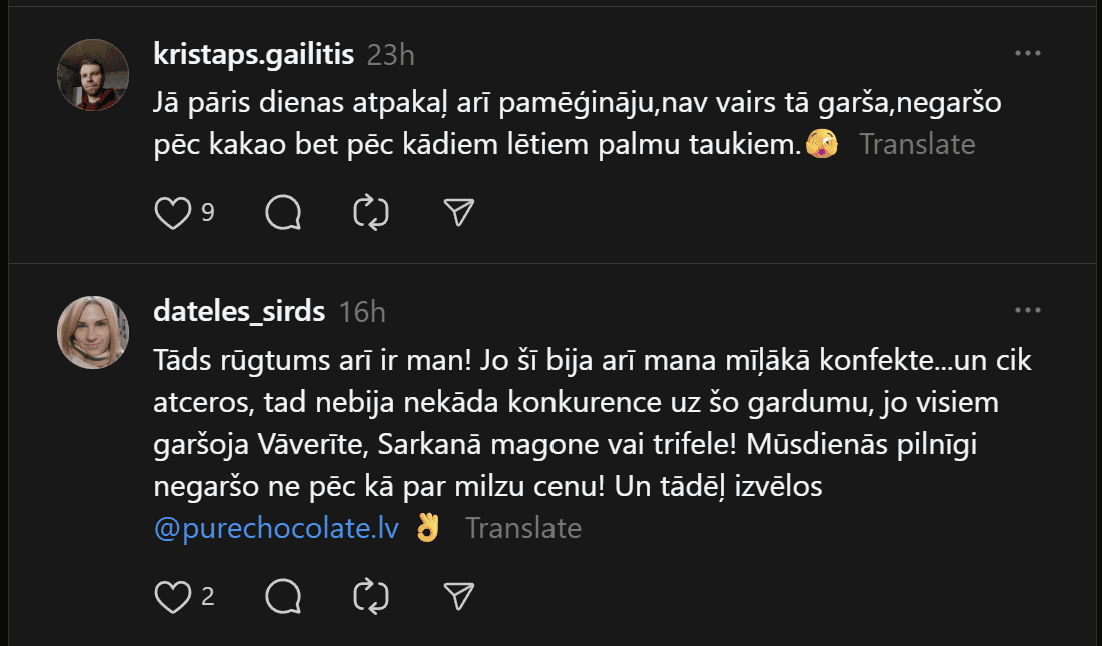Image resolution: width=1102 pixels, height=646 pixels.
Task: Expand the three-dot menu on dateles_sirds's post
Action: click(1028, 310)
